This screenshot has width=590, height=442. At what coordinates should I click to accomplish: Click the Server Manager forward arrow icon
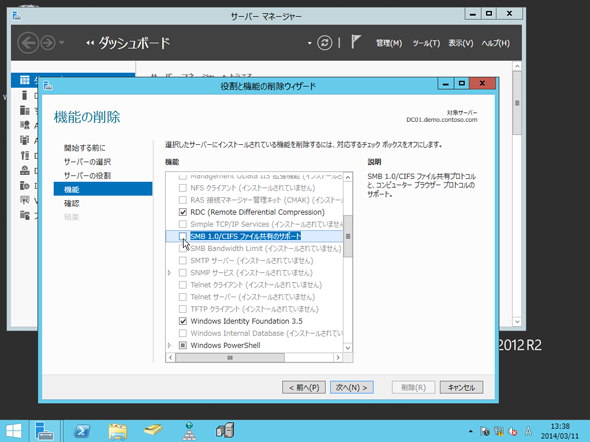click(48, 43)
